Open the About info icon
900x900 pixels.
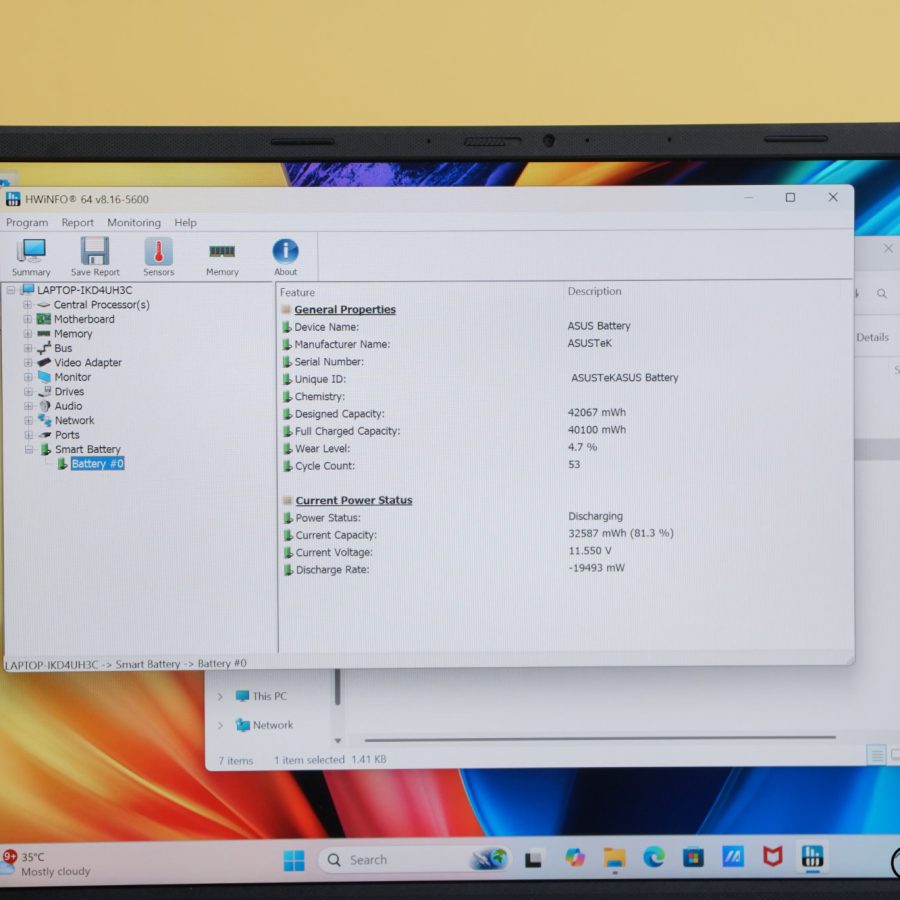[x=285, y=257]
